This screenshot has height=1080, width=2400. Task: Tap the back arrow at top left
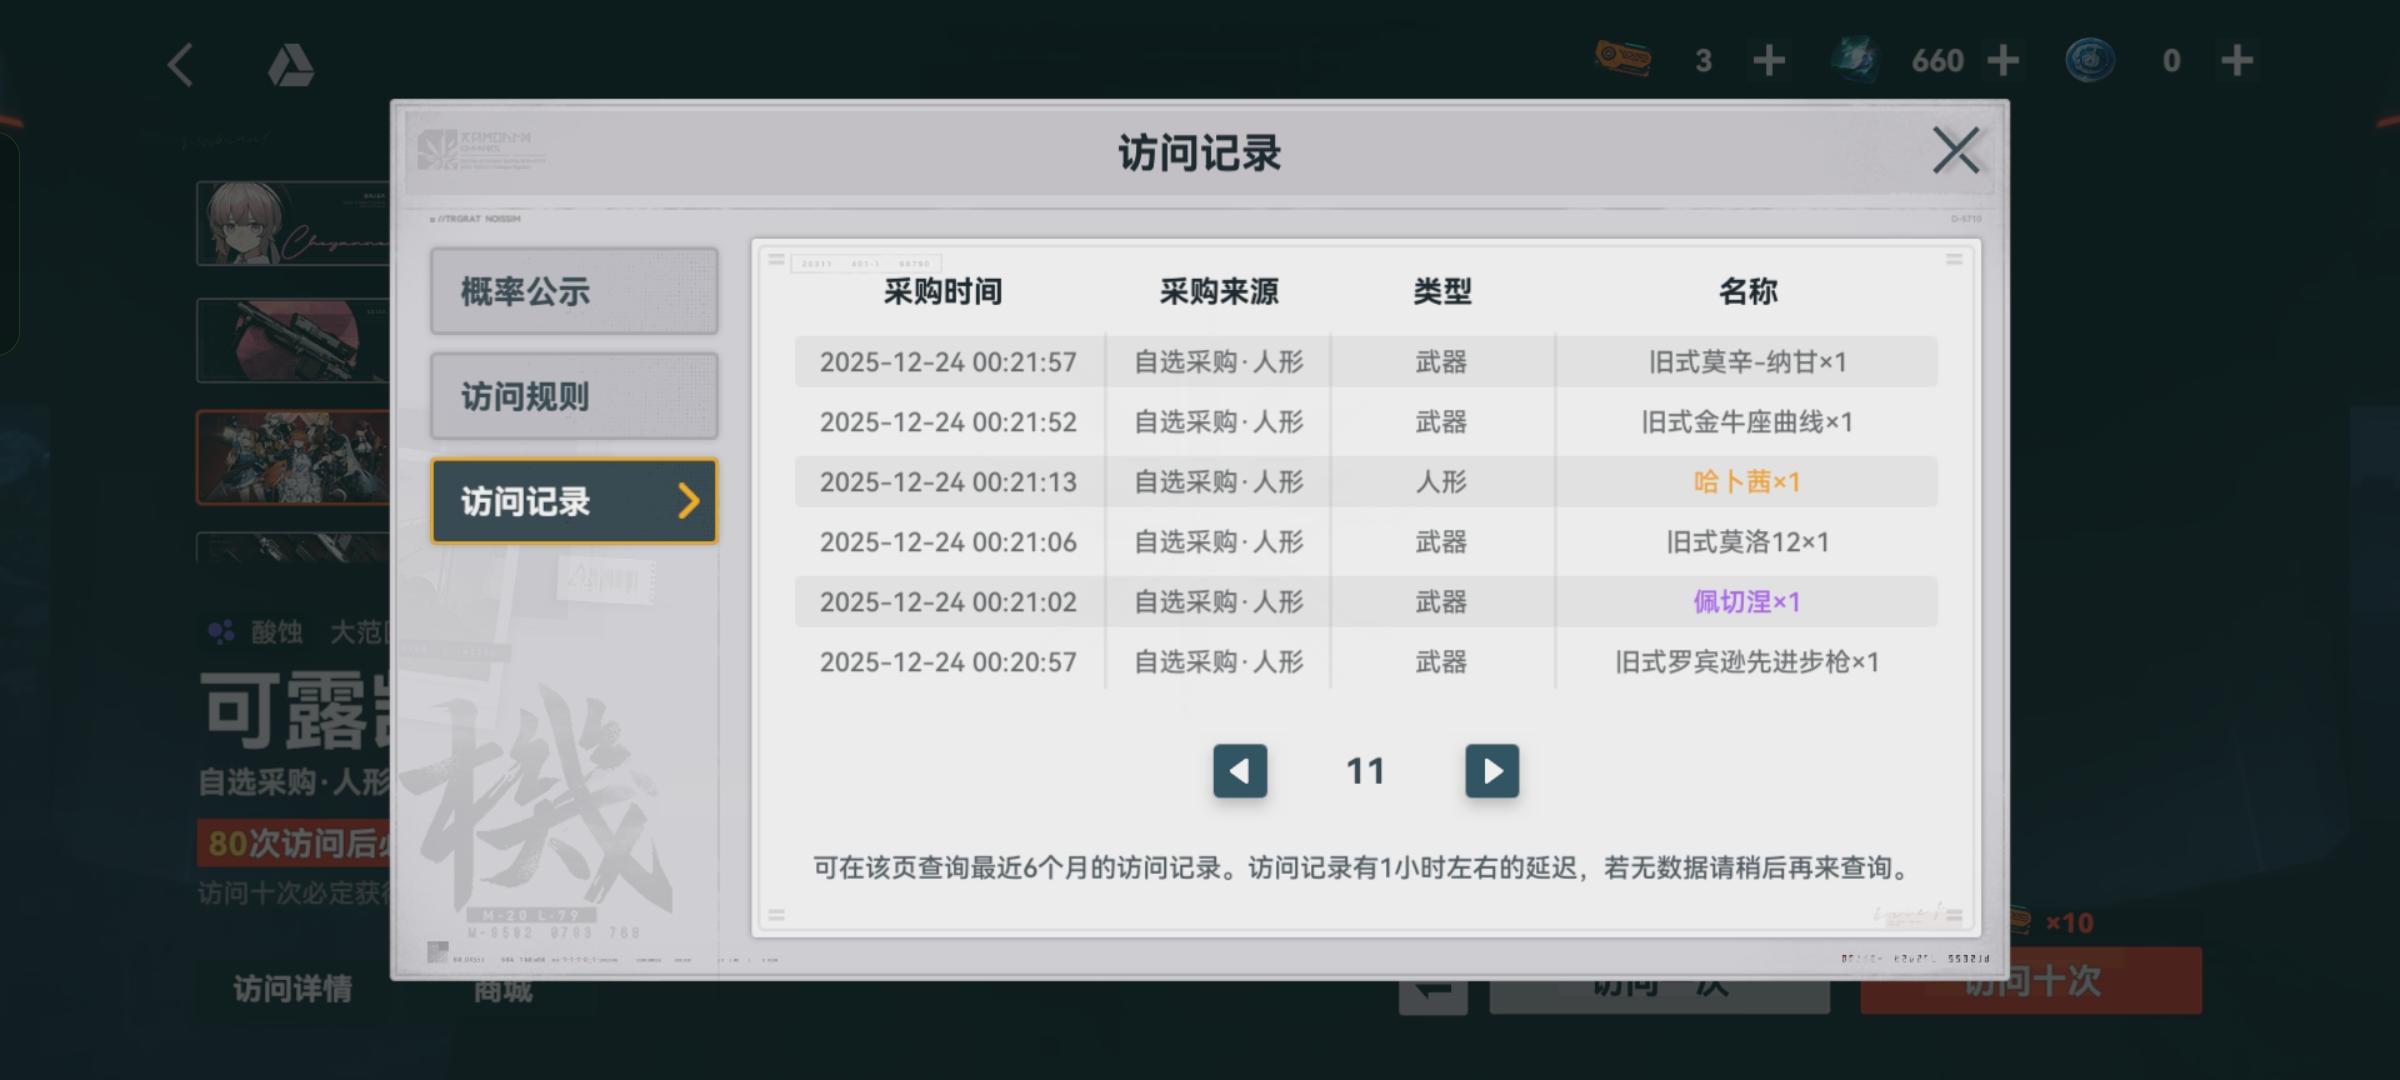coord(181,66)
